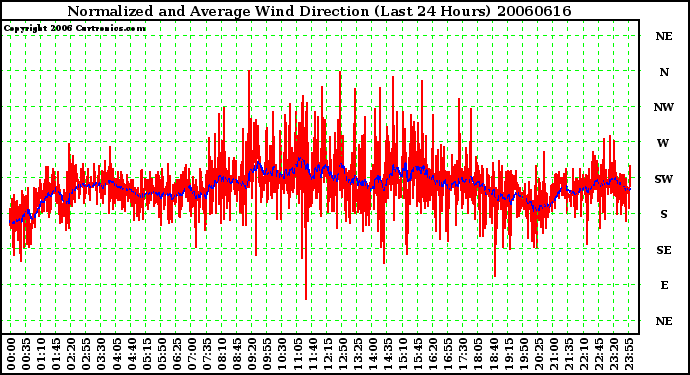Click the 12:50 time label
The width and height of the screenshot is (690, 375).
pyautogui.click(x=343, y=354)
